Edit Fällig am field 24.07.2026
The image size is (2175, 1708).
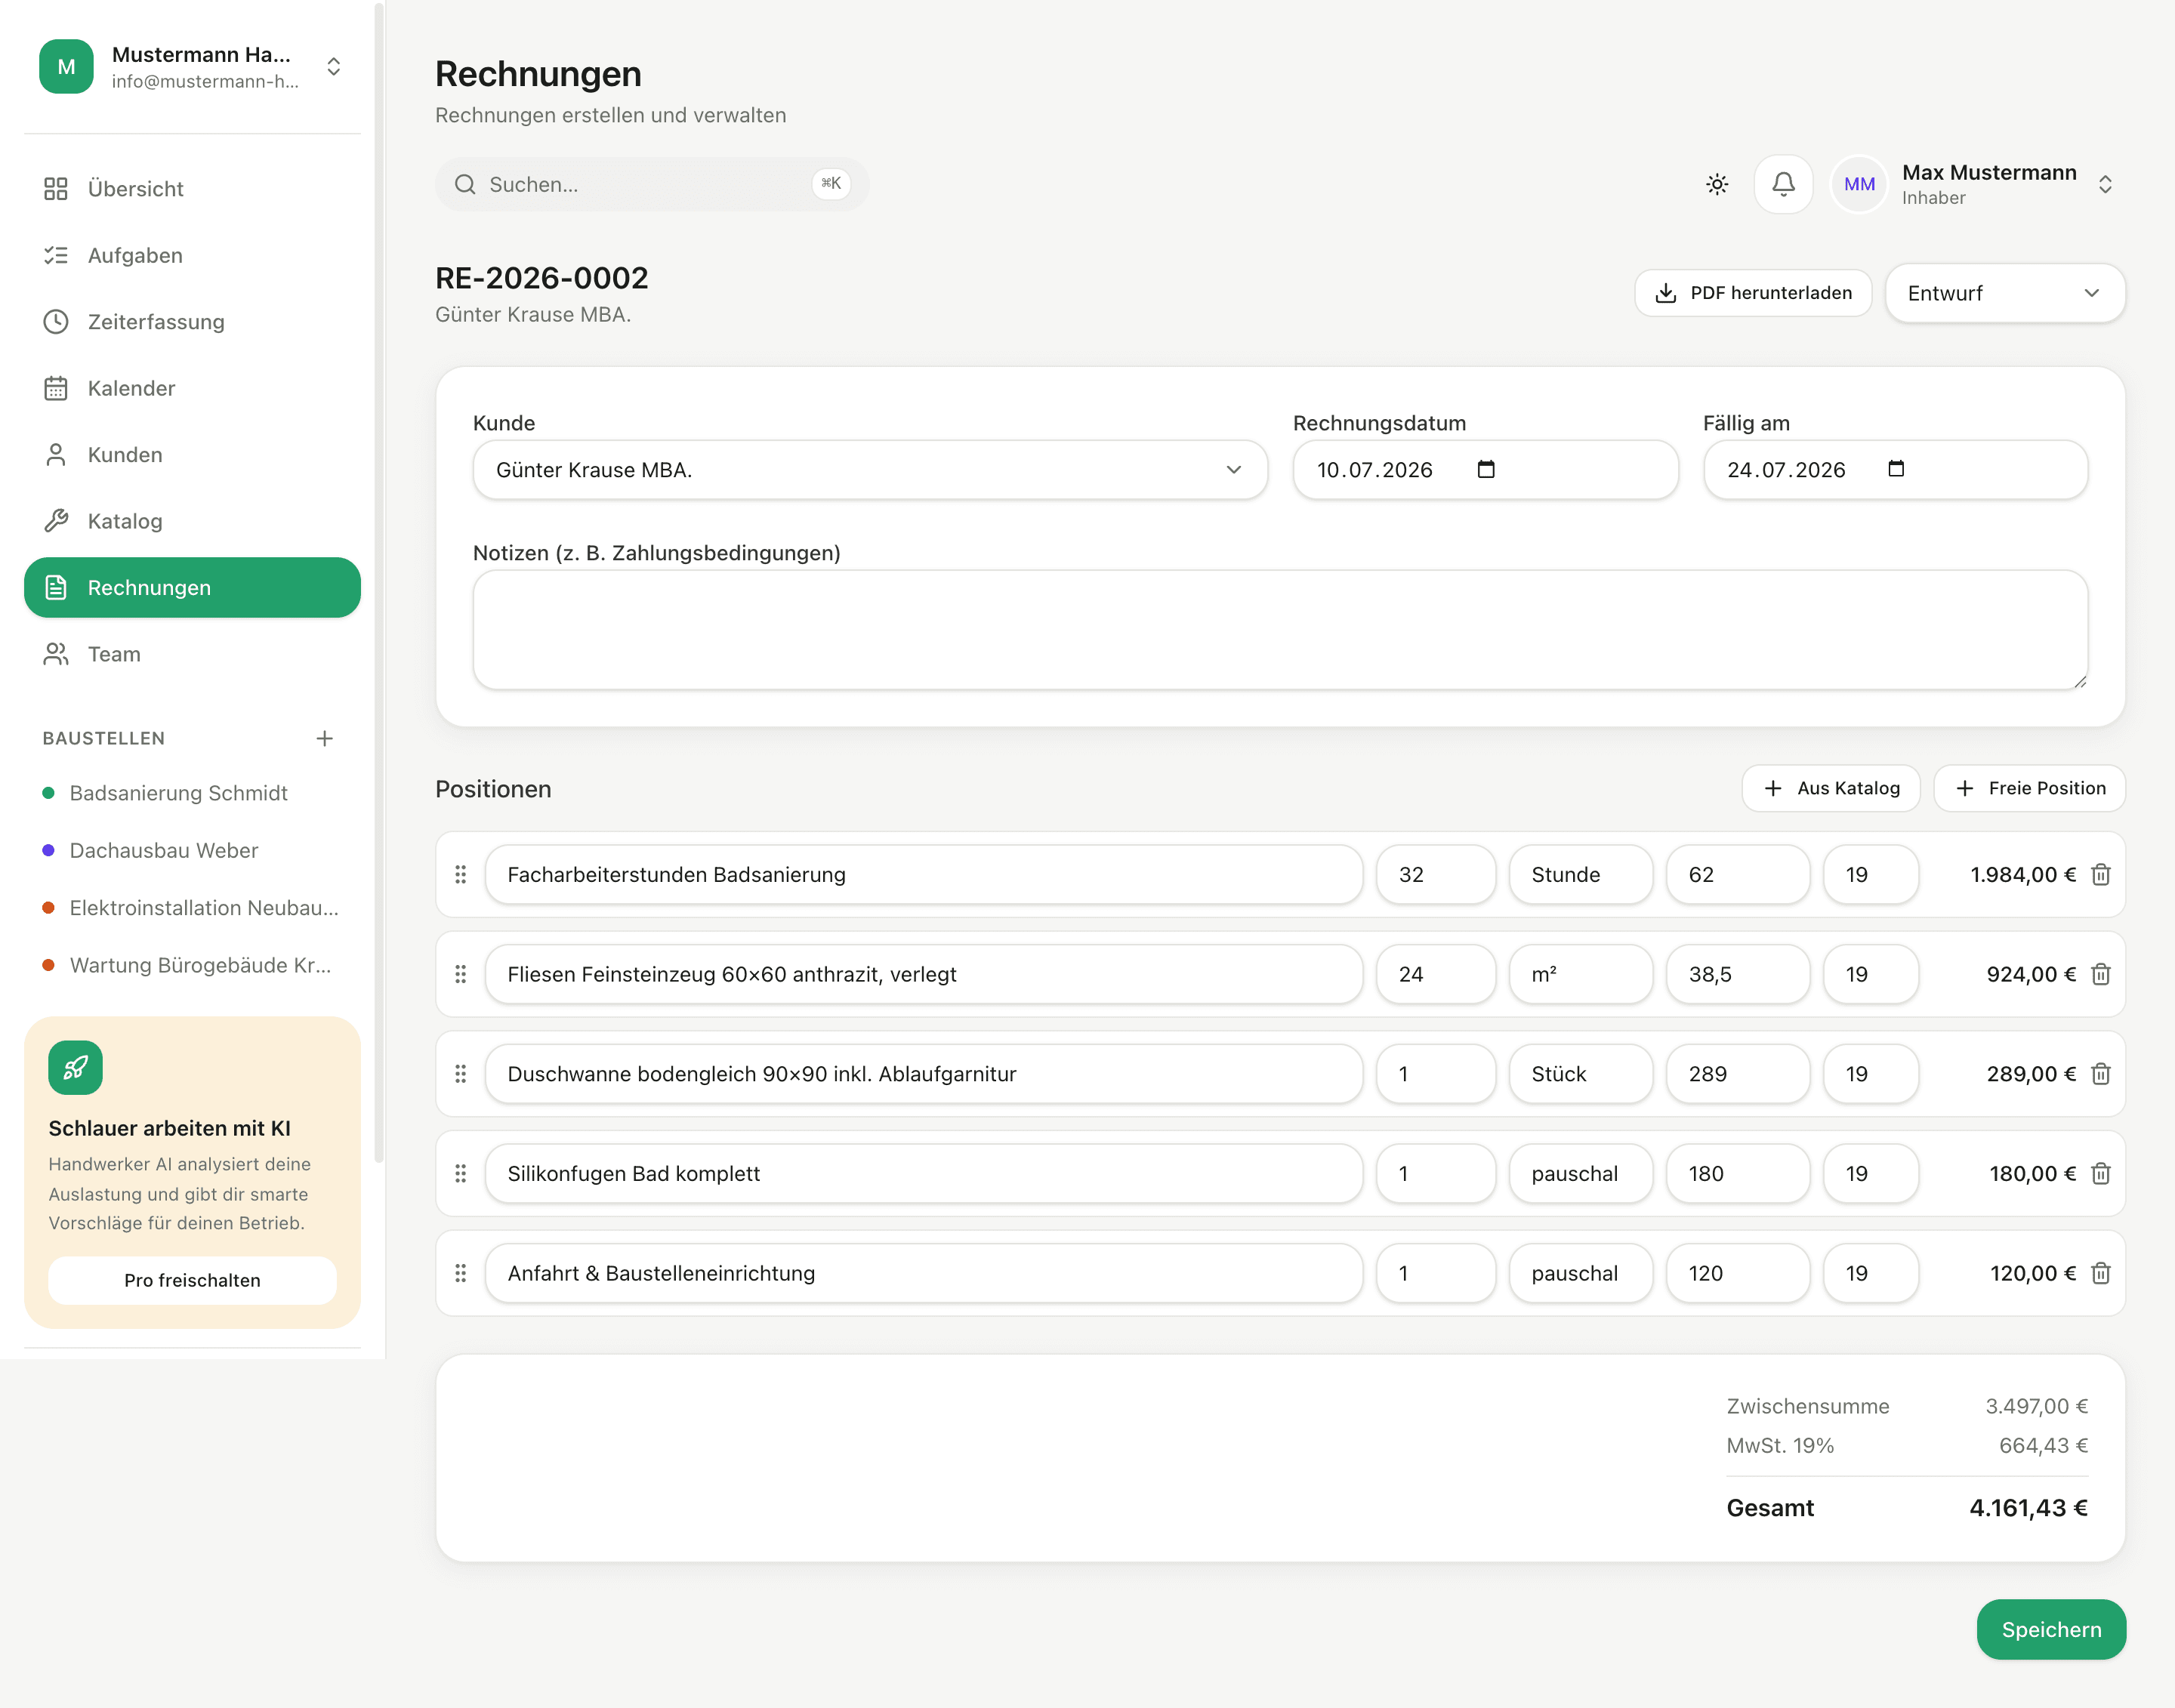1895,470
